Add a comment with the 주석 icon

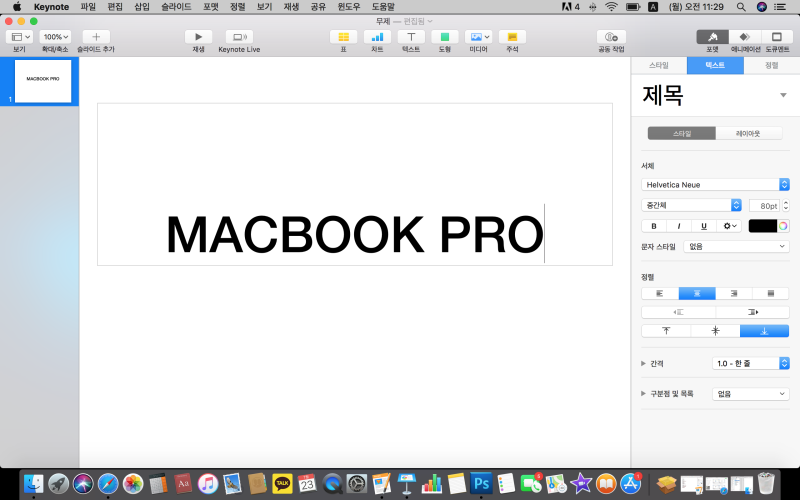512,37
